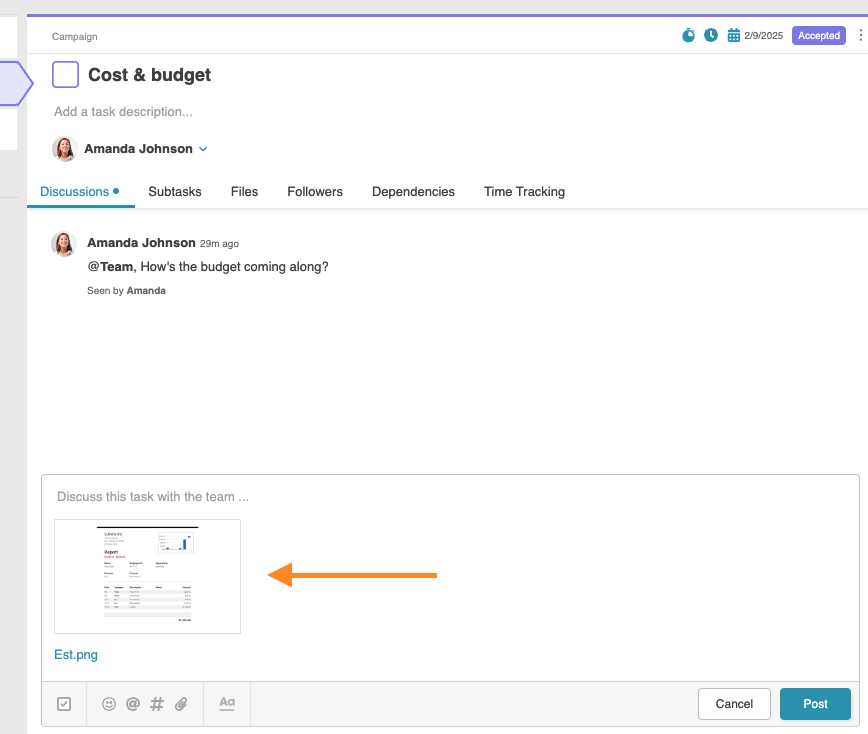Viewport: 868px width, 734px height.
Task: Open the Accepted status dropdown
Action: click(818, 36)
